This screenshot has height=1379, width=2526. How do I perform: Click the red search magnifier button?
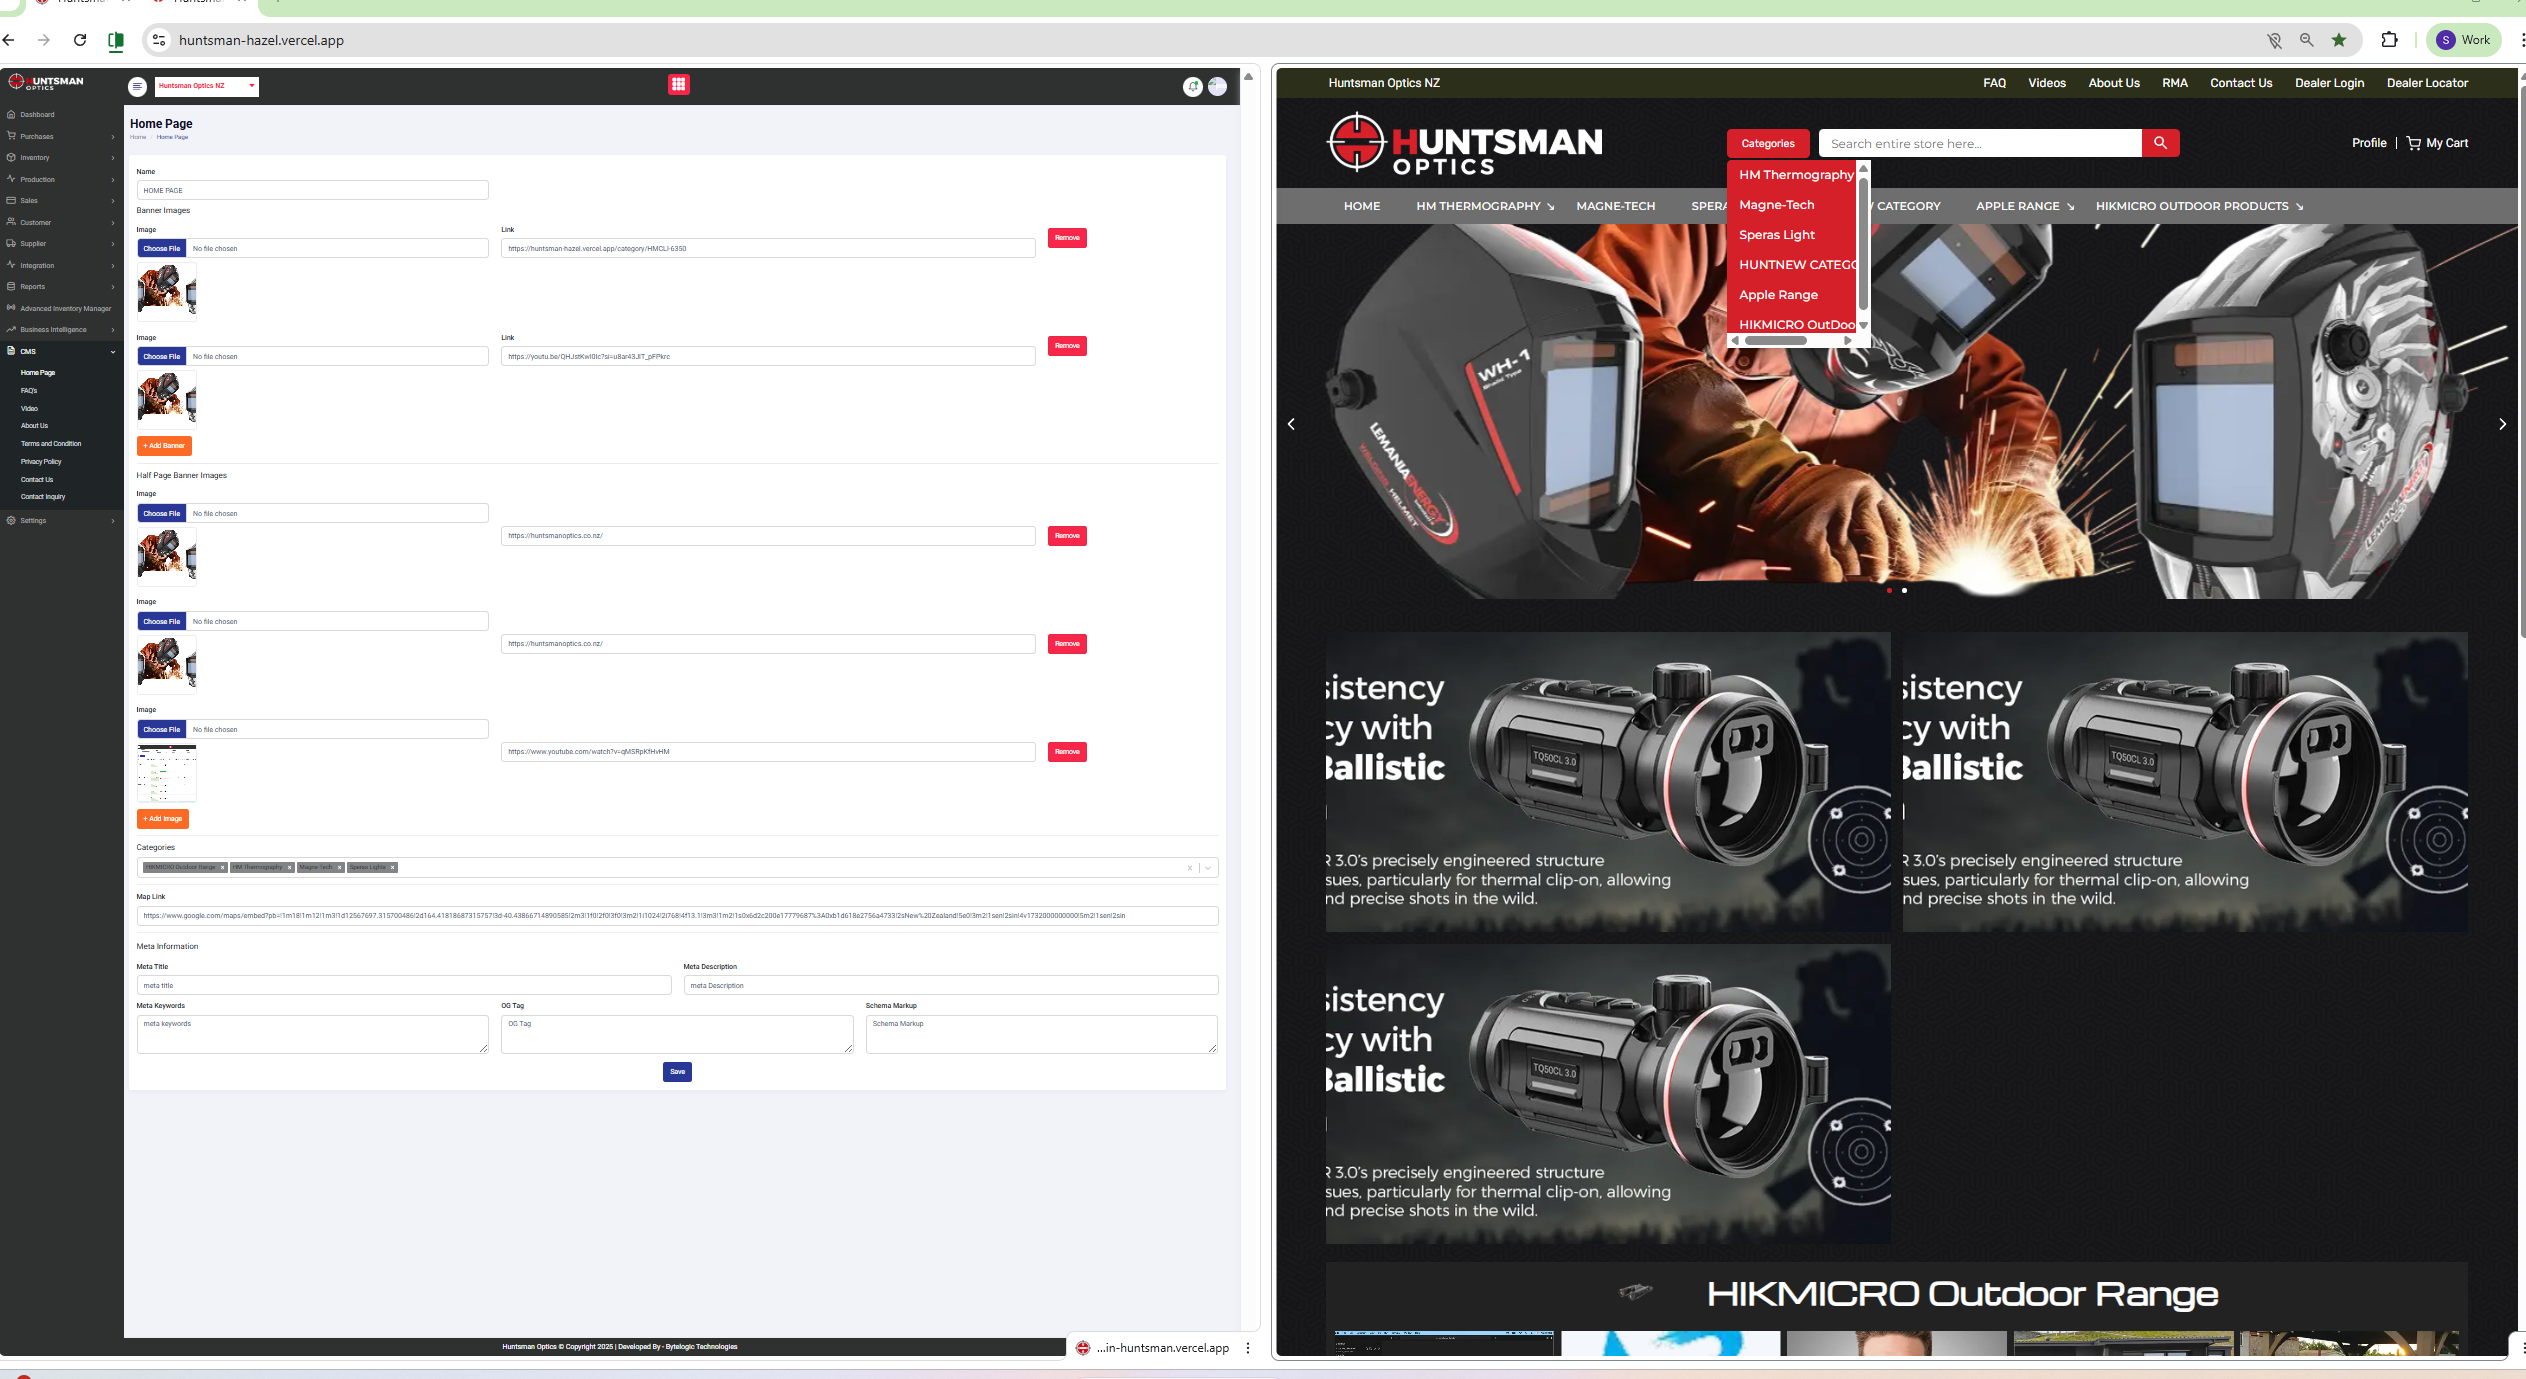click(x=2160, y=143)
